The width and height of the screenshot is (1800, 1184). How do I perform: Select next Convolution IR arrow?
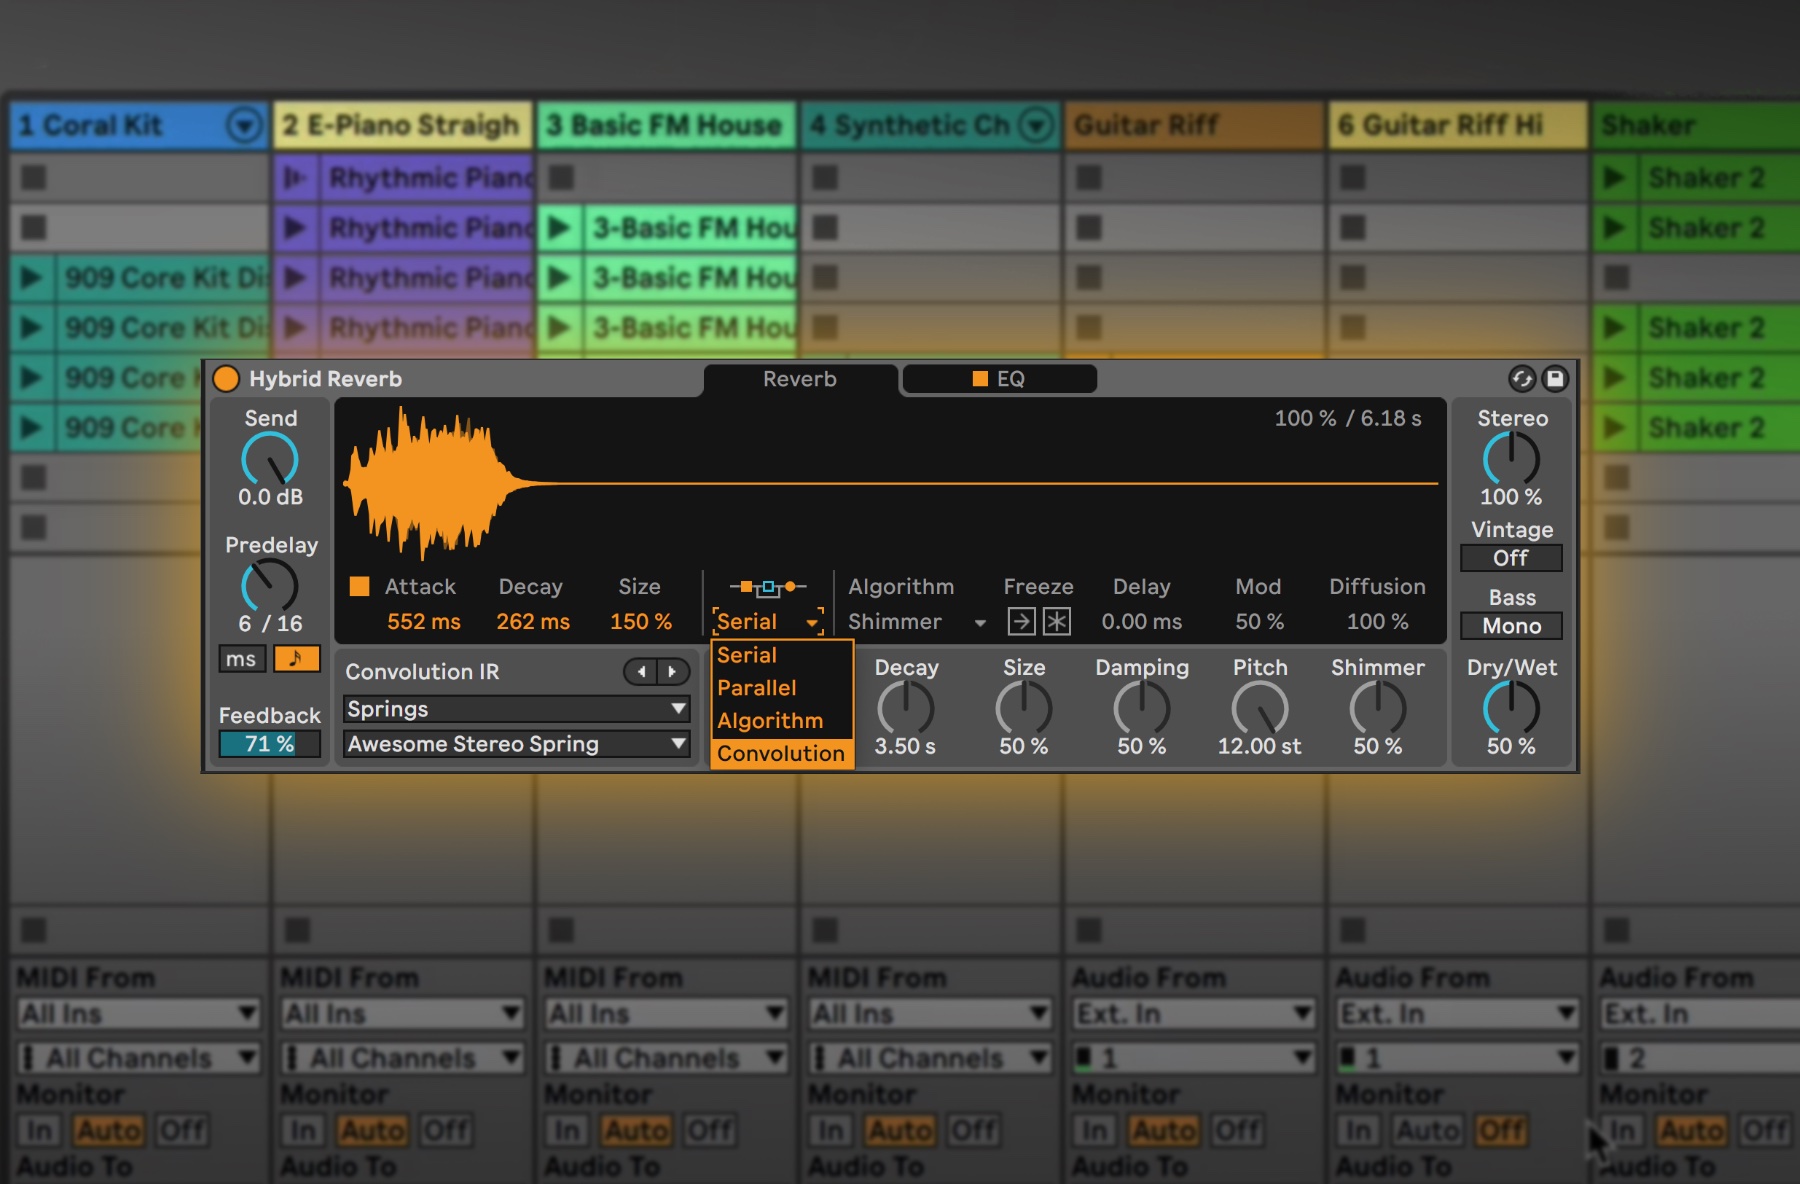pos(673,671)
